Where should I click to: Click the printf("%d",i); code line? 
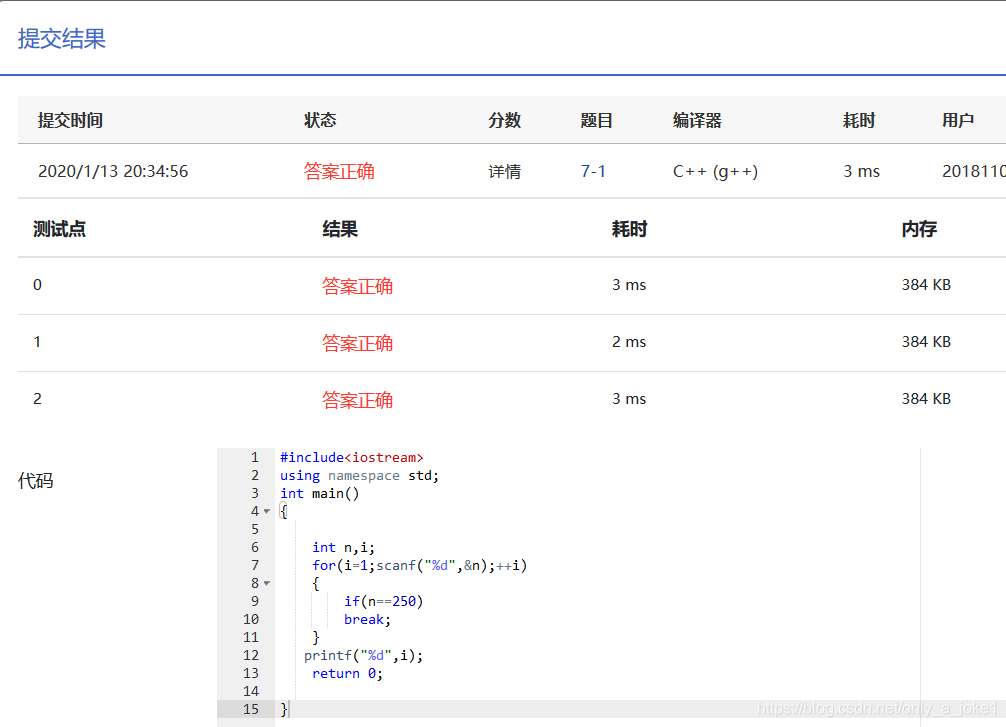coord(364,655)
